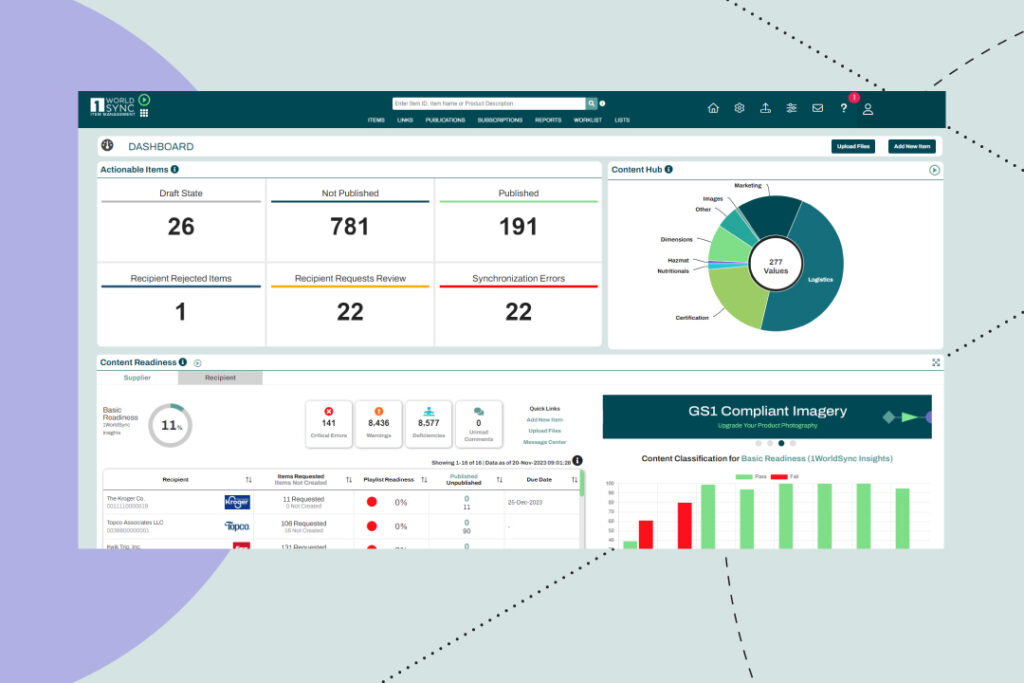
Task: Open Help using the question mark icon
Action: coord(844,108)
